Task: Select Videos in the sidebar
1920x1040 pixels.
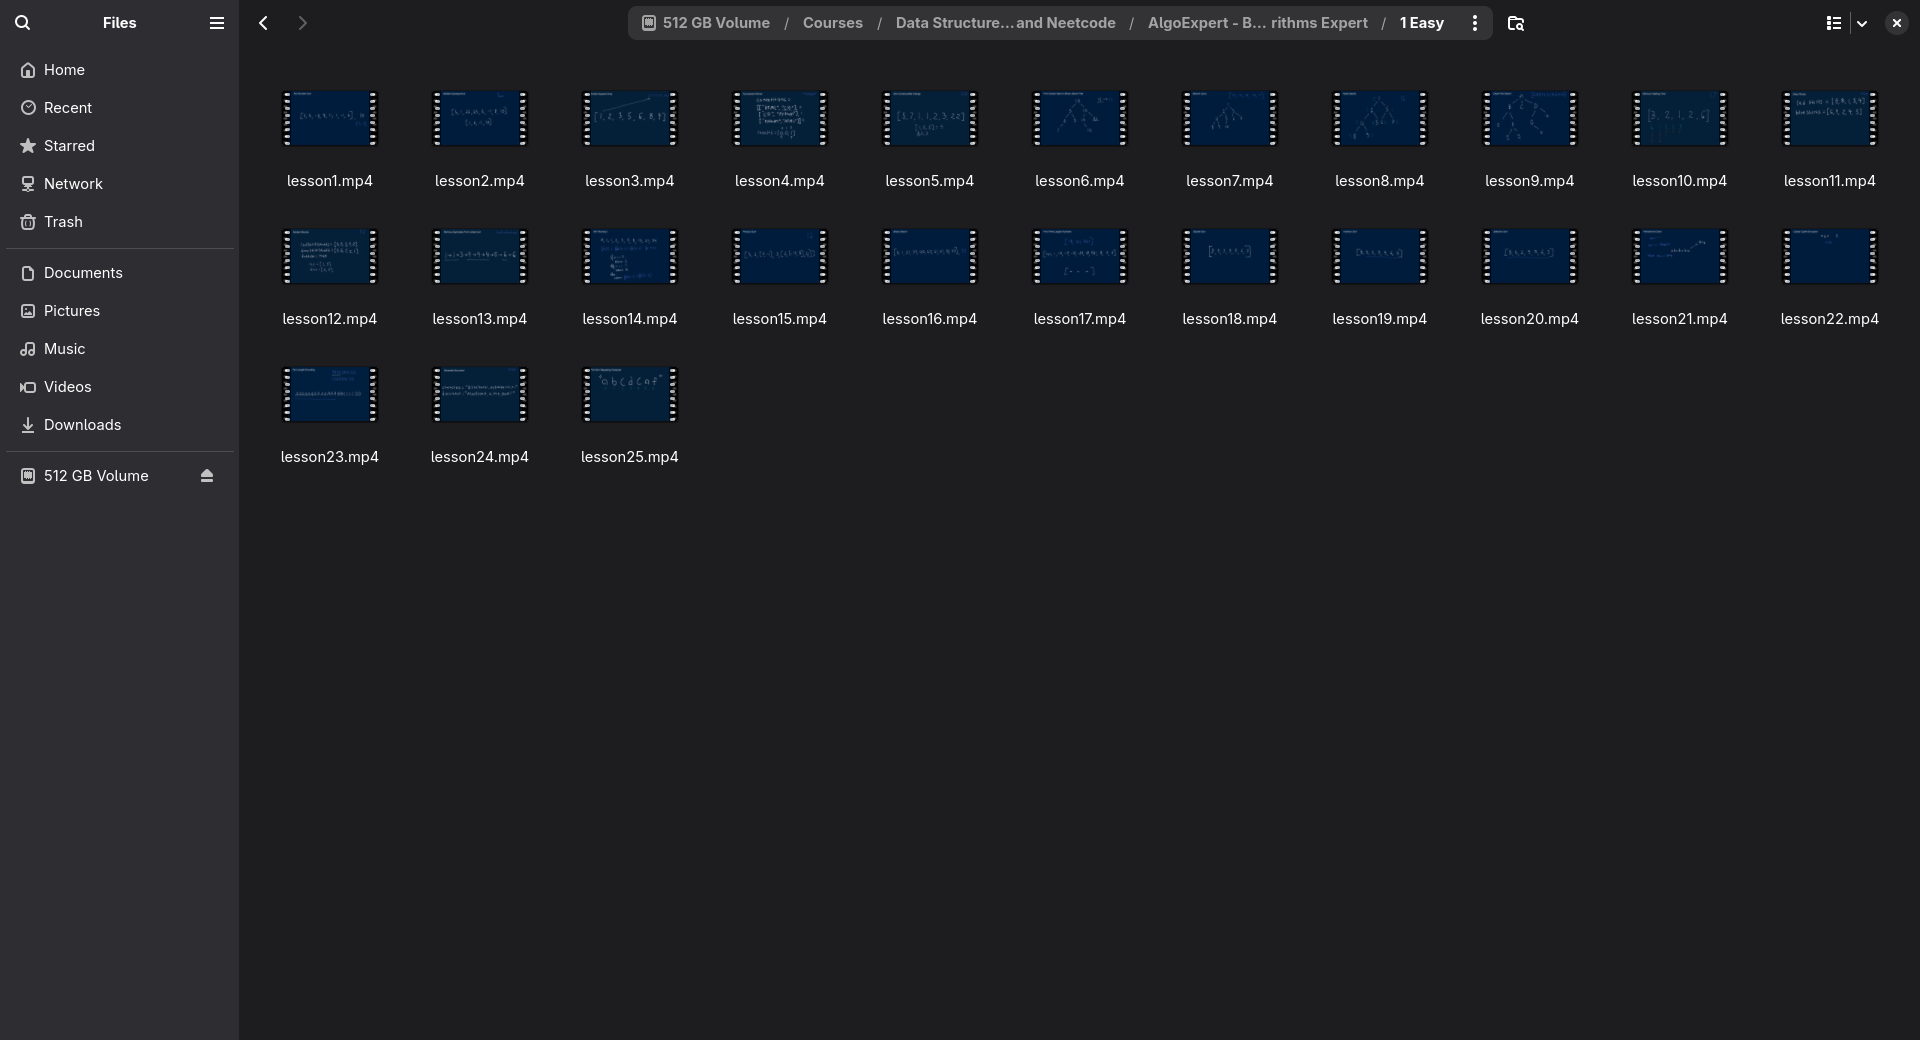Action: (67, 387)
